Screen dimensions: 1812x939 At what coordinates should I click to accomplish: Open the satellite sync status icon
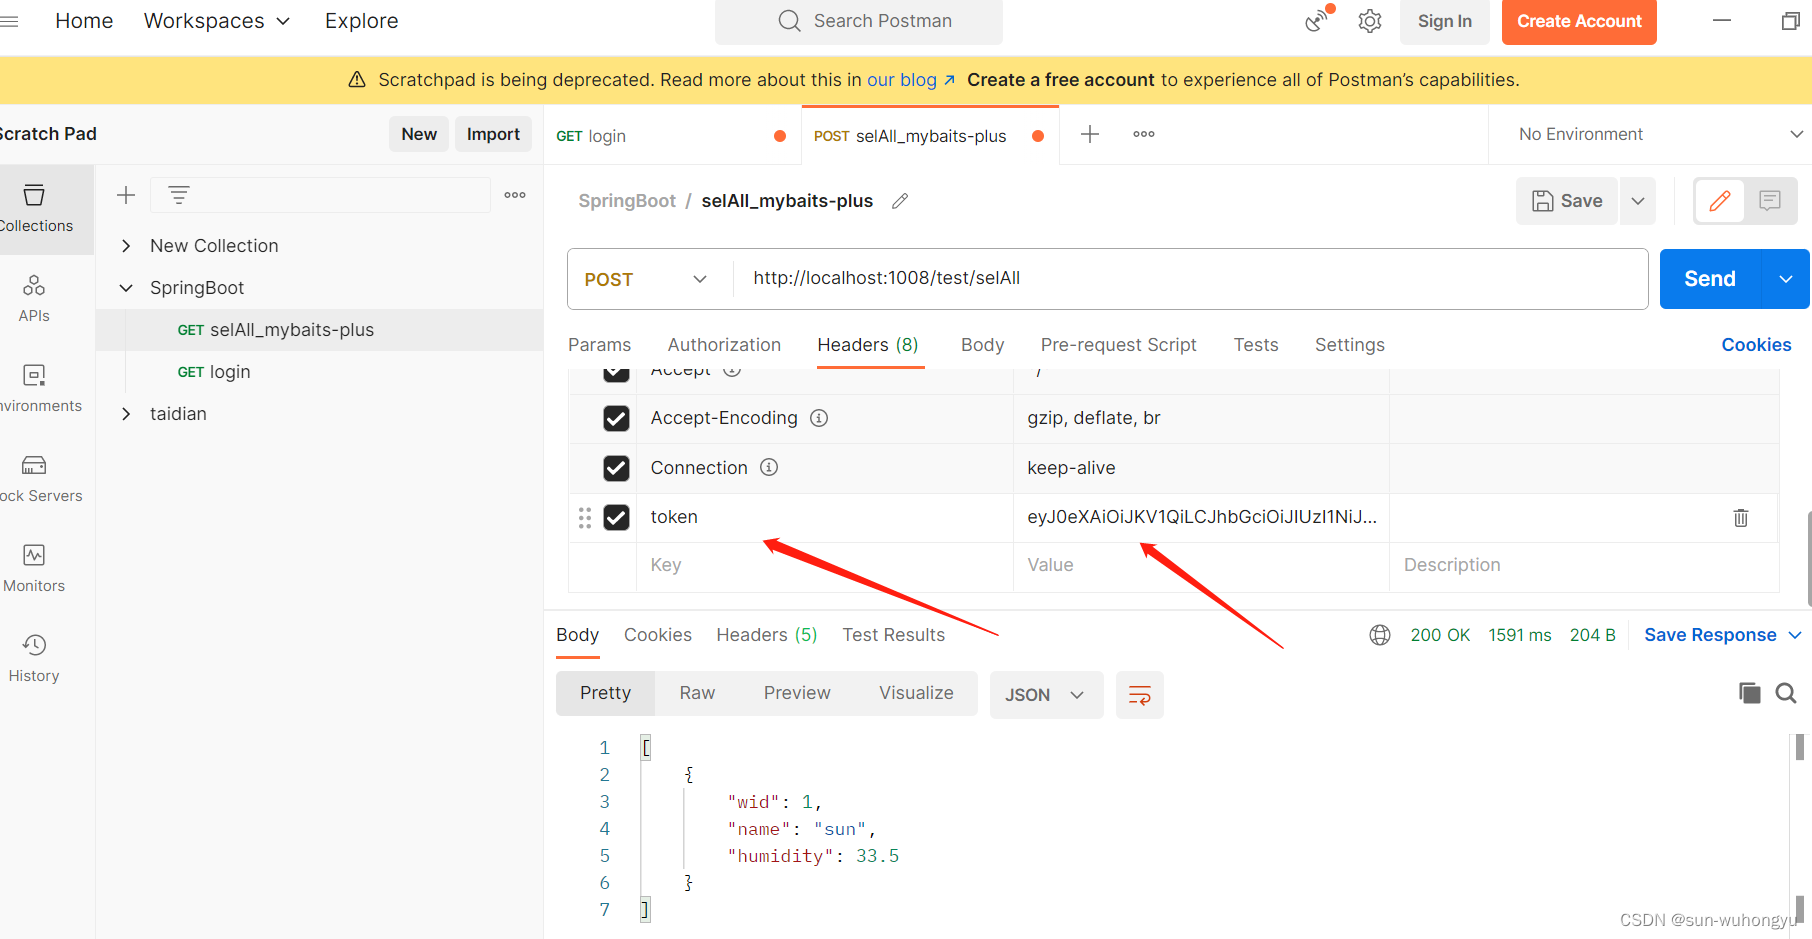[1318, 20]
